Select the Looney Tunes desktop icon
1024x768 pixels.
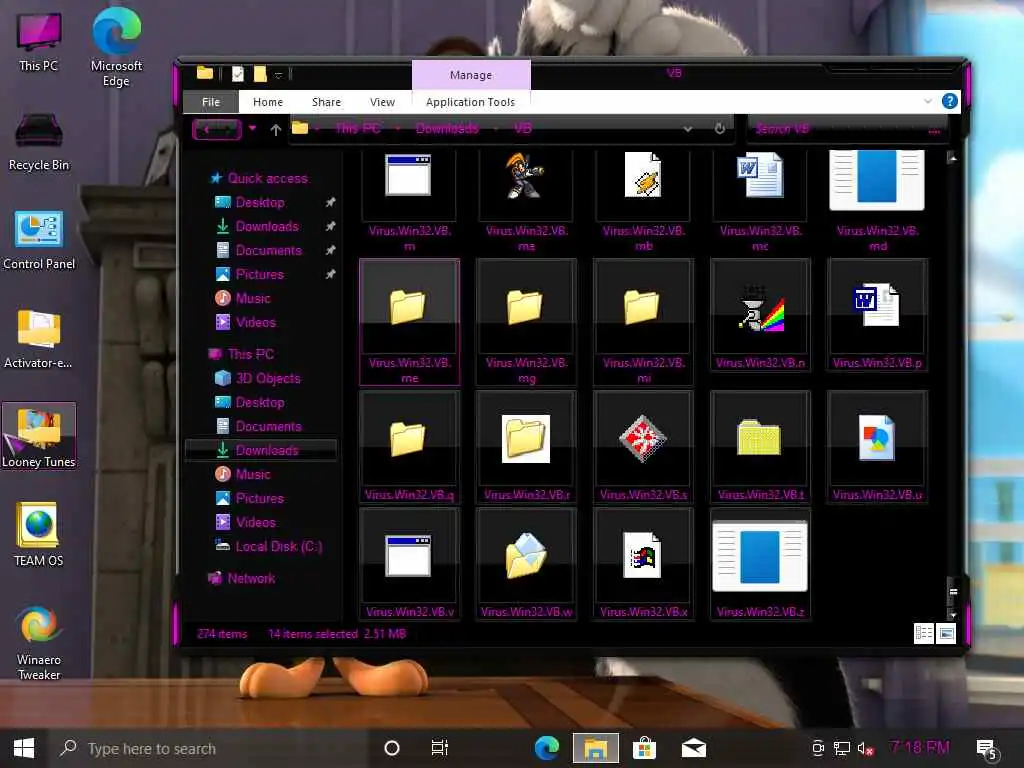click(x=39, y=436)
